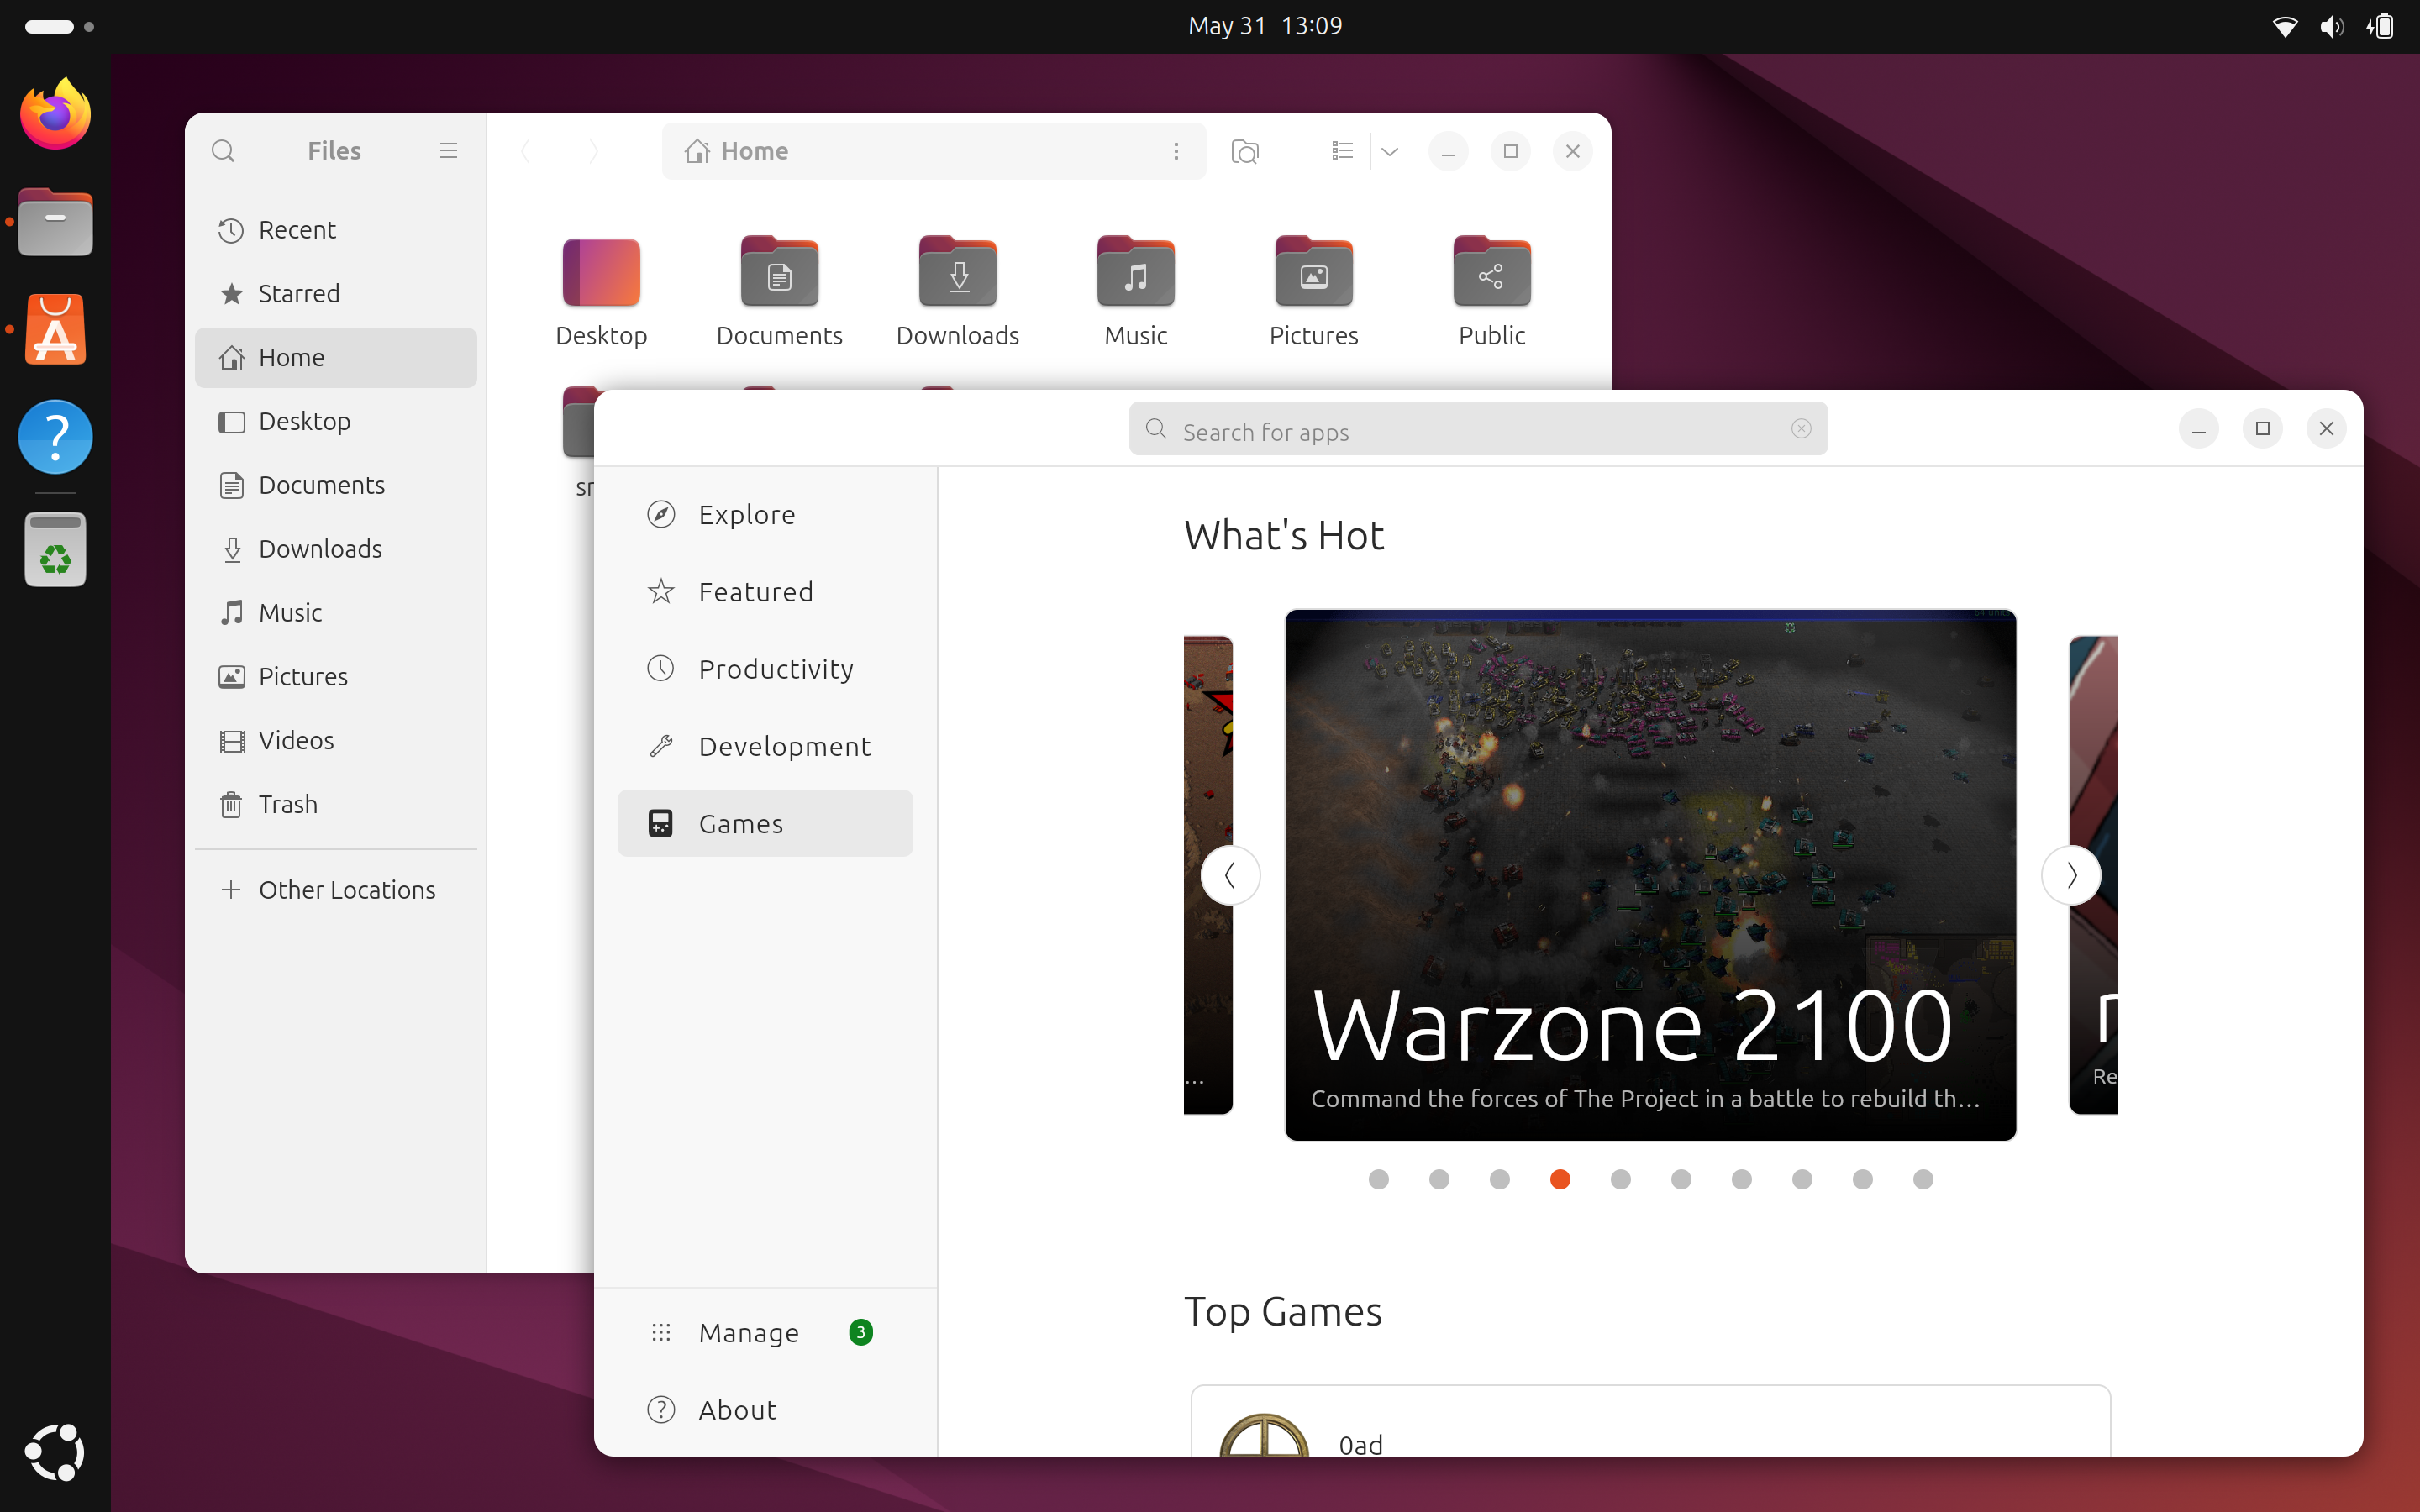The width and height of the screenshot is (2420, 1512).
Task: Jump to the seventh carousel dot
Action: pyautogui.click(x=1741, y=1180)
